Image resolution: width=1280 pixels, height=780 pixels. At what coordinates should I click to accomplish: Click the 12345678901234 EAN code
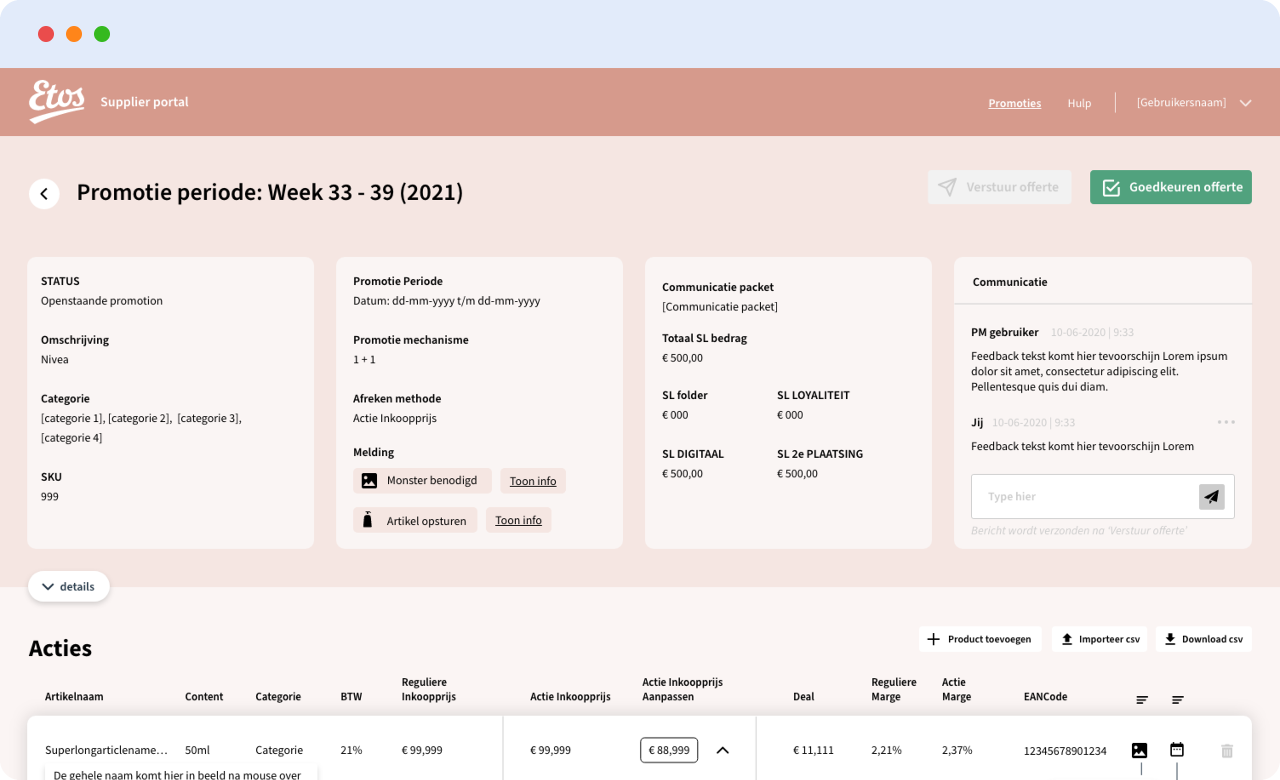(x=1065, y=751)
